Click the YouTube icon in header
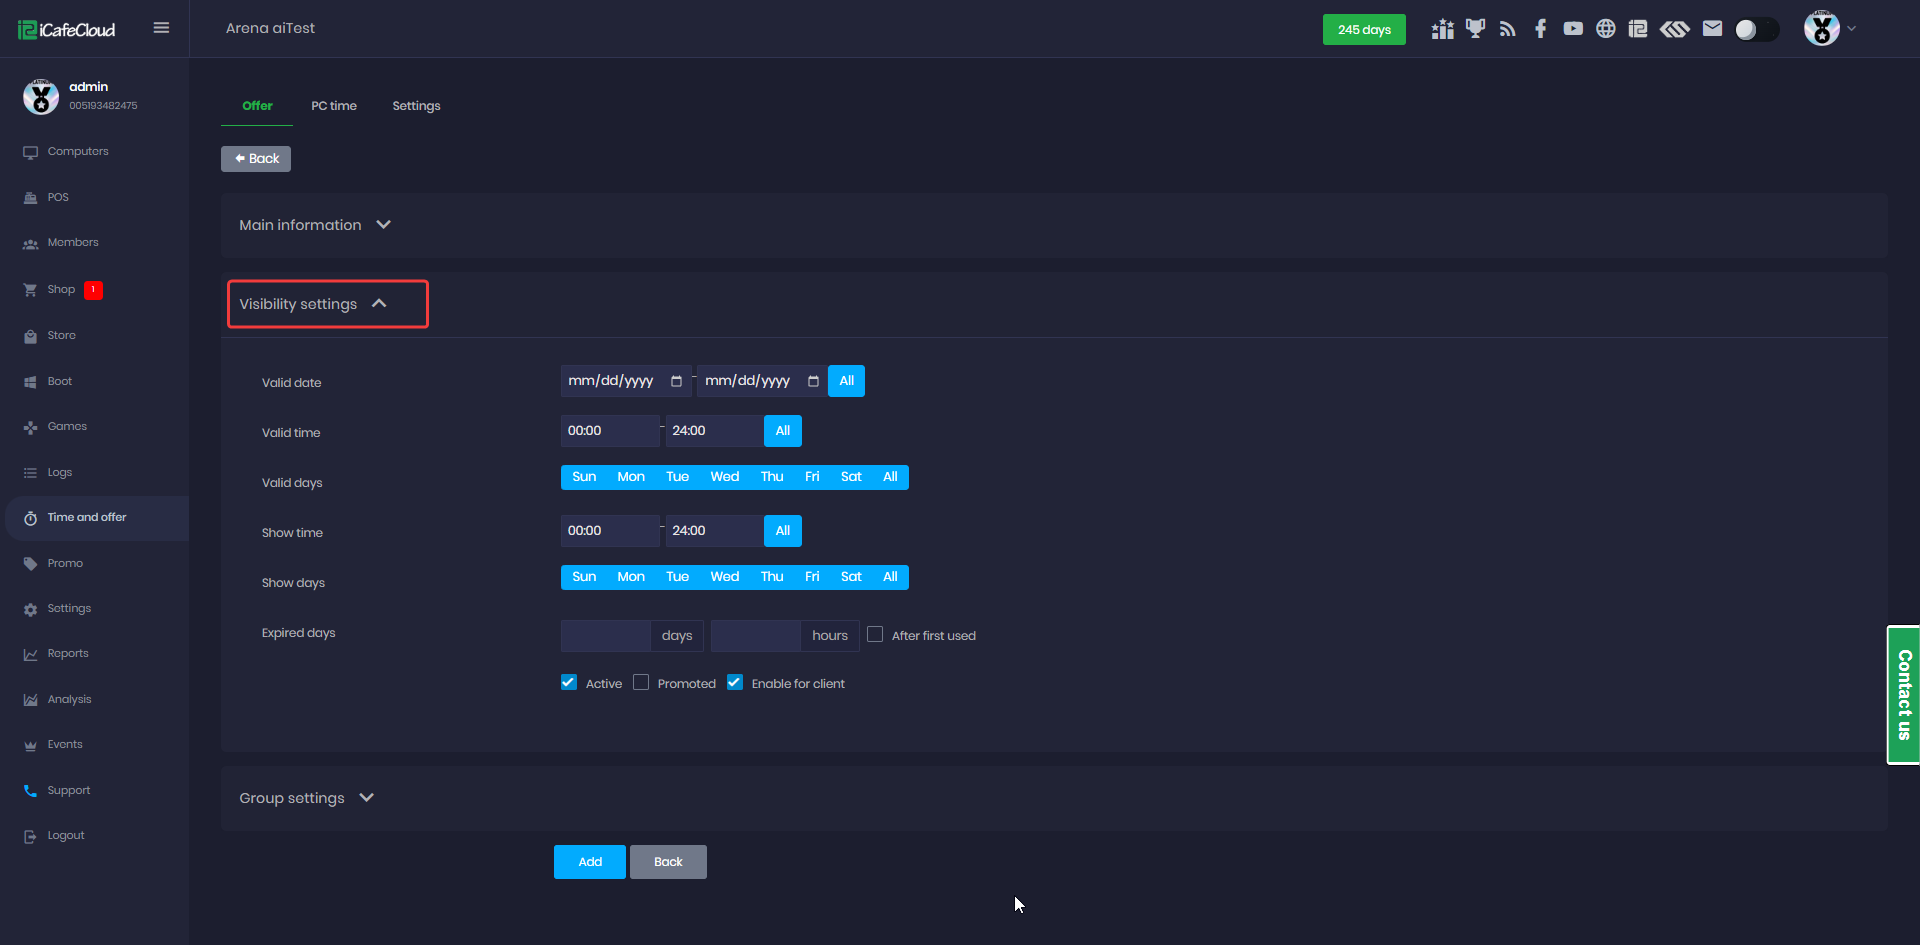Image resolution: width=1920 pixels, height=945 pixels. coord(1573,29)
